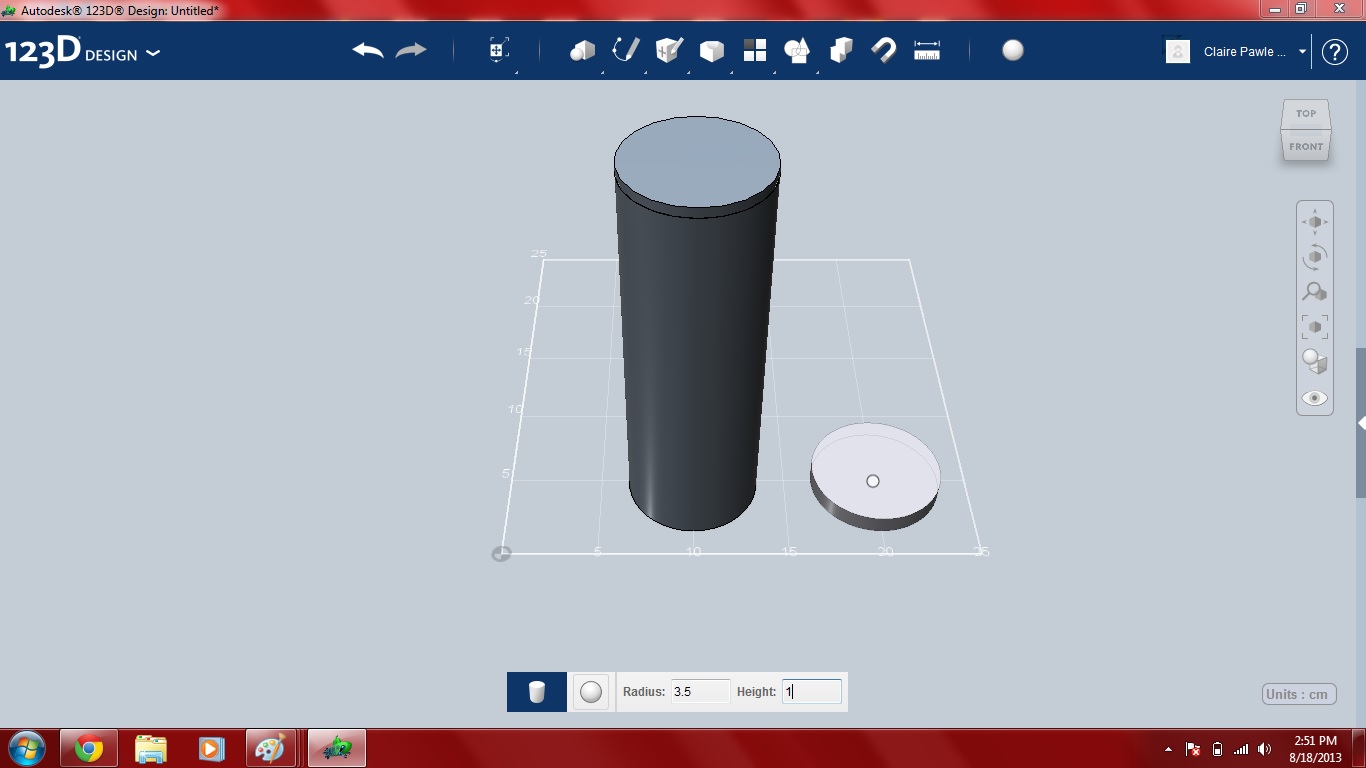Undo the last action with the Undo arrow
The image size is (1366, 768).
pyautogui.click(x=368, y=51)
